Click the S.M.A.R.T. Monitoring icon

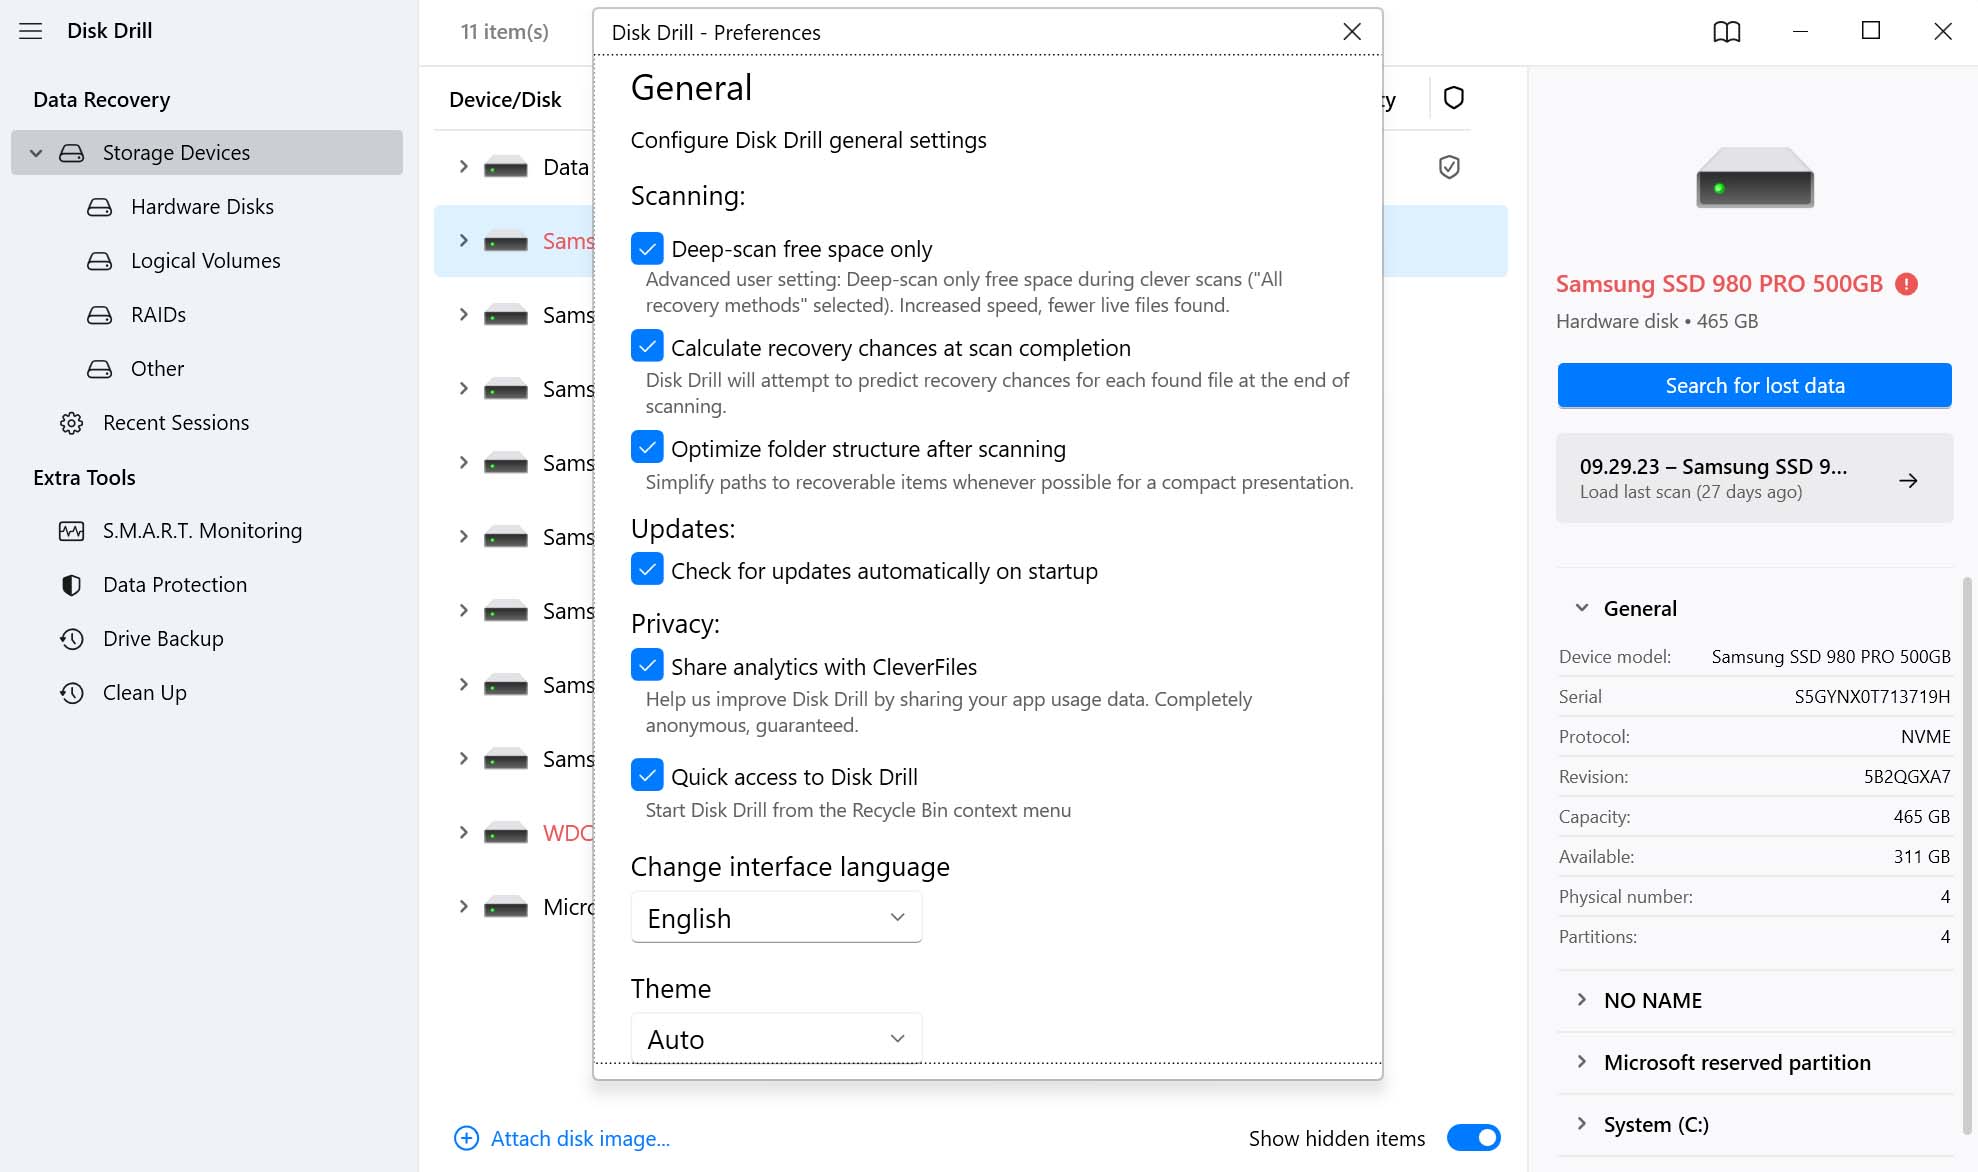tap(71, 530)
